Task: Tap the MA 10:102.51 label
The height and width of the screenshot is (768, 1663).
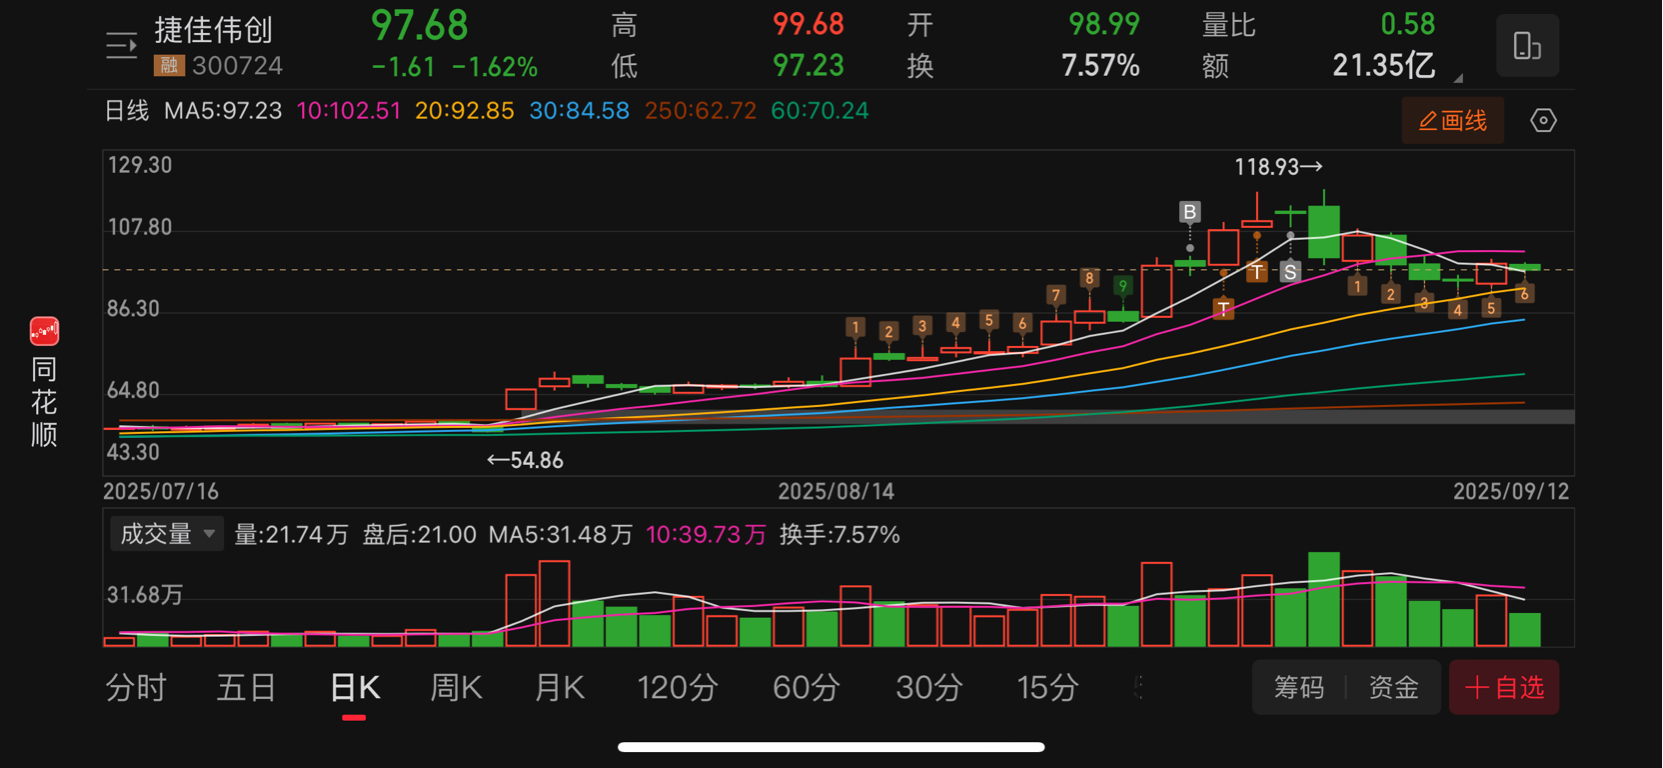Action: [348, 111]
